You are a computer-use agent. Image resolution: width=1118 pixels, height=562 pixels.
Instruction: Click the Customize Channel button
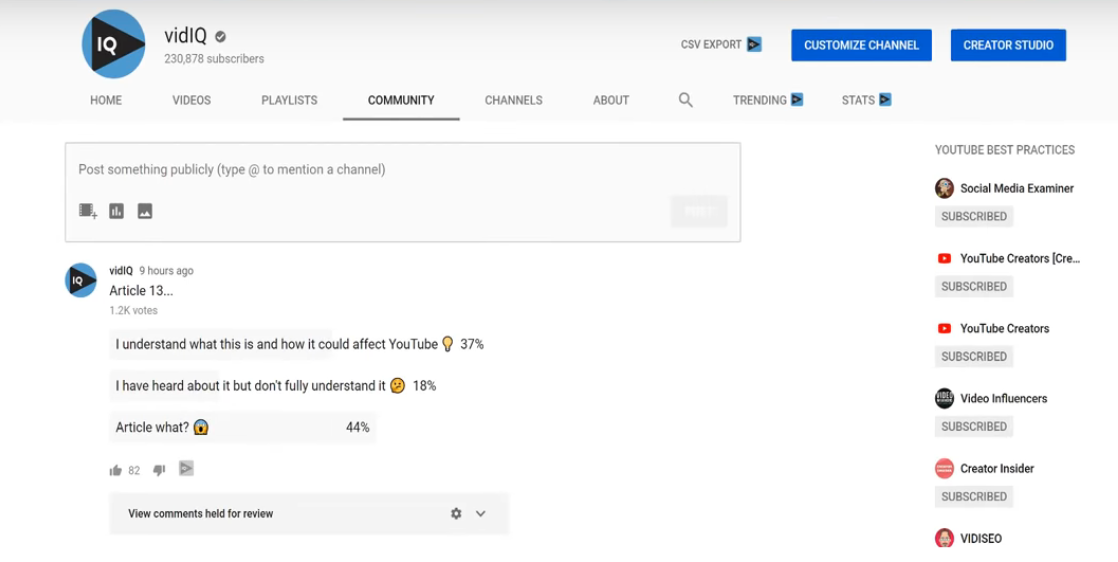tap(861, 45)
